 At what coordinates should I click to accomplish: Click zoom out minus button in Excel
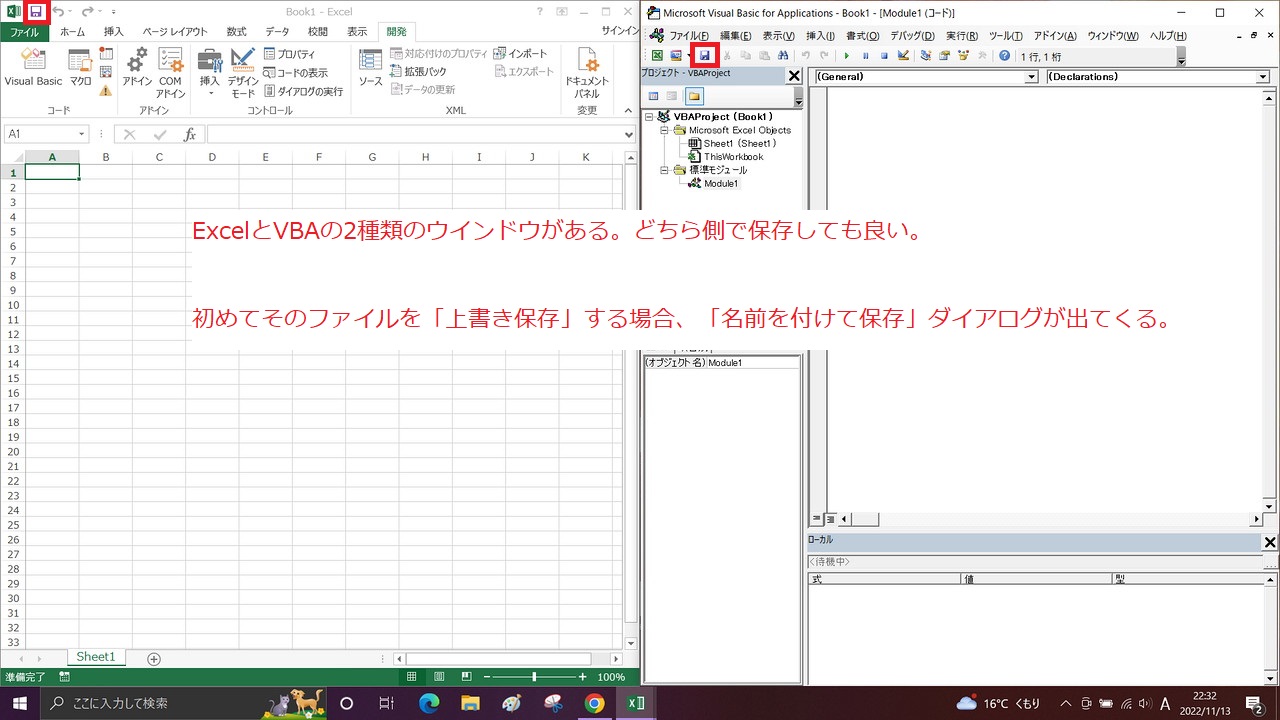[485, 677]
